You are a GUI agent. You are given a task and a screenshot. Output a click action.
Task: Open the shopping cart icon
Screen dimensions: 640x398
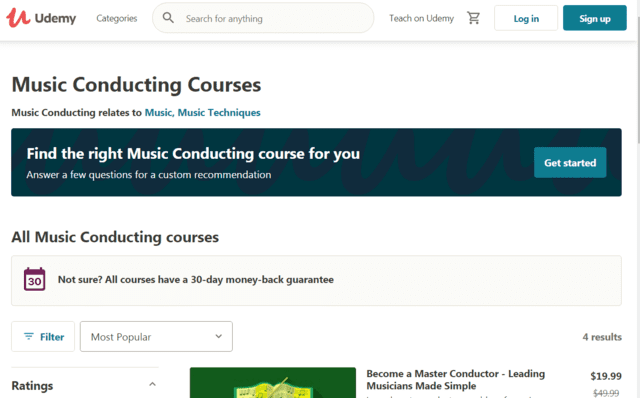tap(473, 18)
